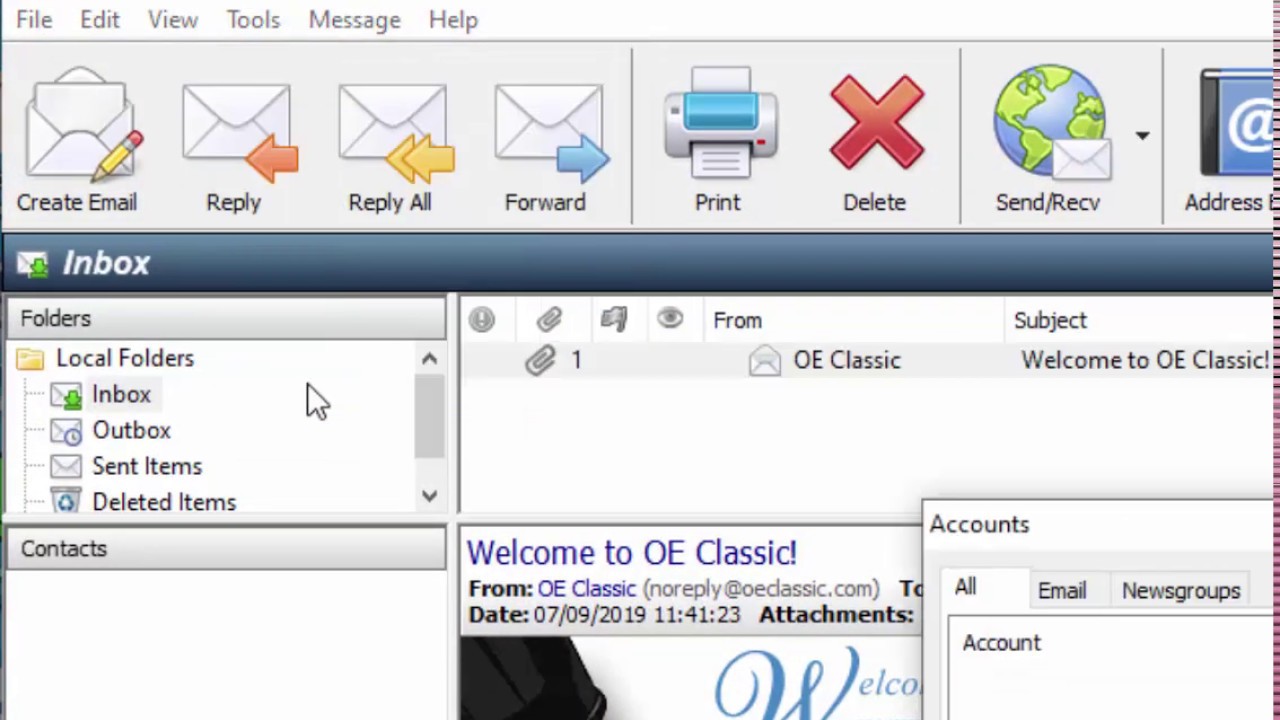Image resolution: width=1280 pixels, height=720 pixels.
Task: Open the Help menu
Action: [453, 20]
